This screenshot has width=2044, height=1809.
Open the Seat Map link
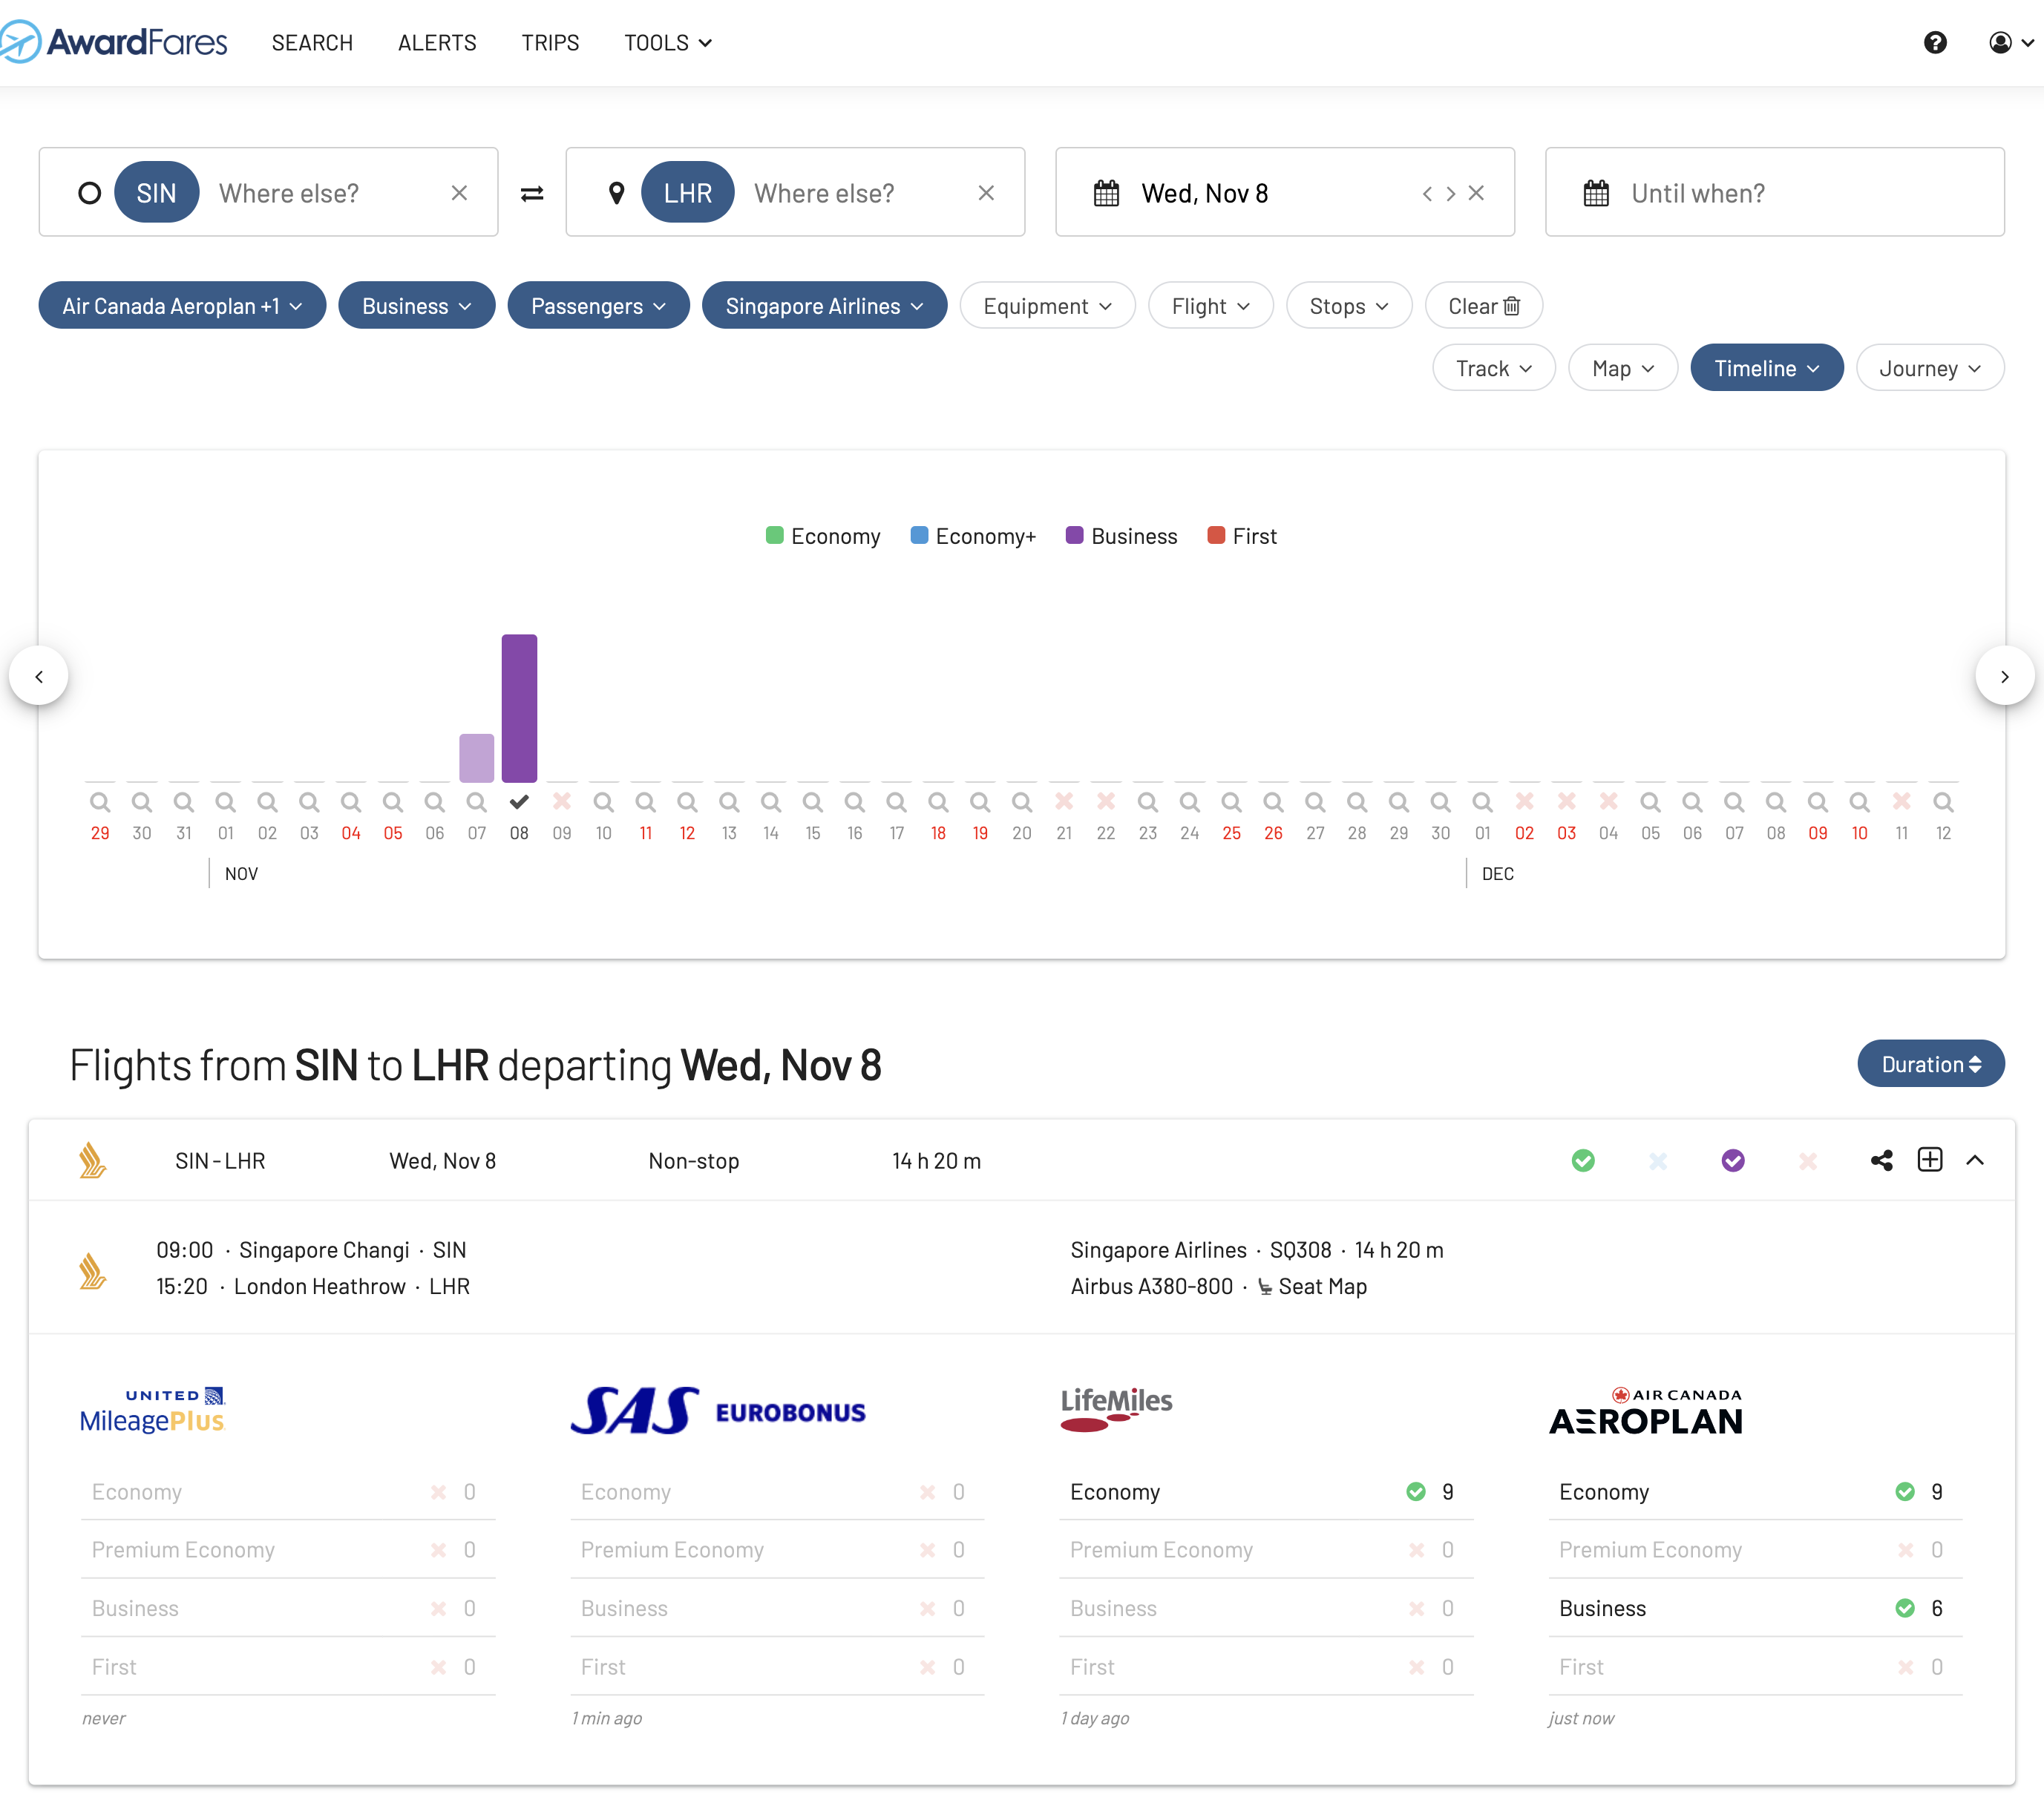[x=1321, y=1286]
